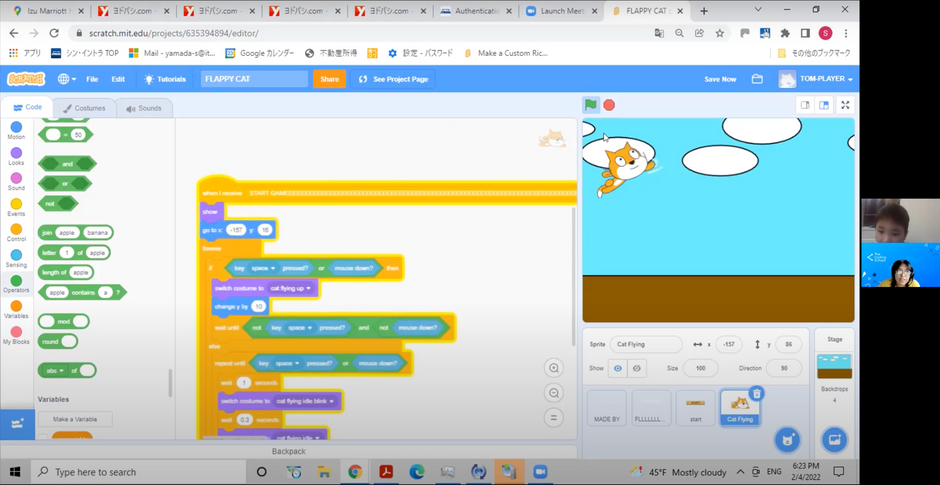
Task: Hide the sprite with crossed eye icon
Action: pyautogui.click(x=637, y=368)
